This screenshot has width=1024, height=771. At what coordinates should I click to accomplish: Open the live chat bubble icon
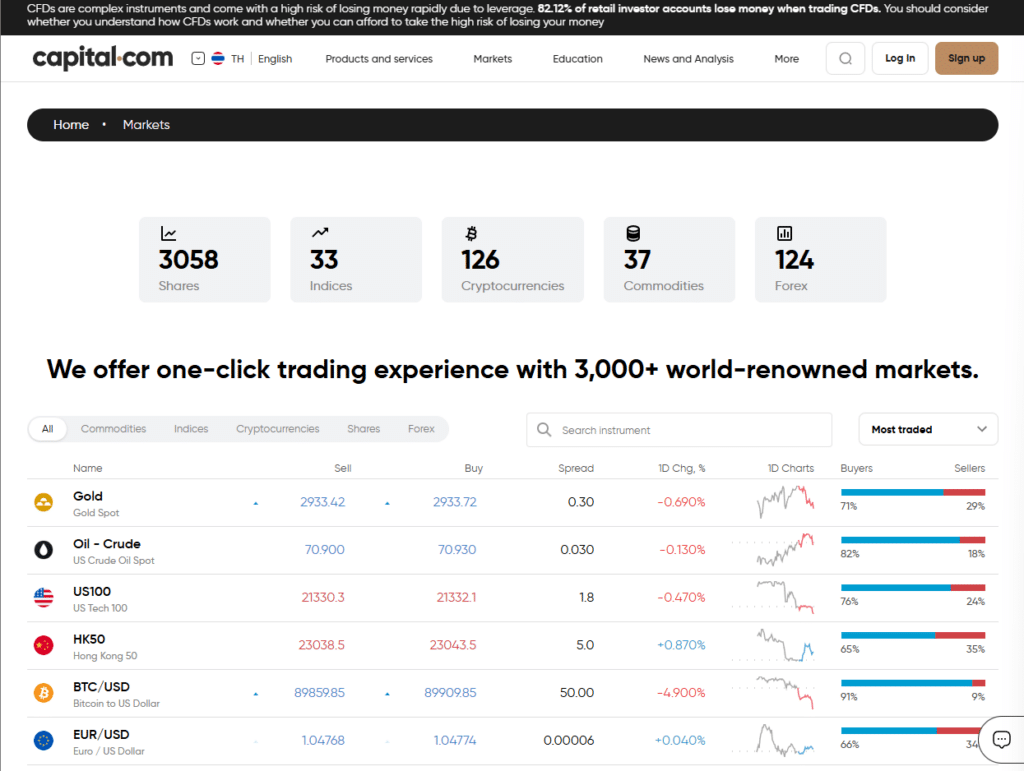(1001, 740)
